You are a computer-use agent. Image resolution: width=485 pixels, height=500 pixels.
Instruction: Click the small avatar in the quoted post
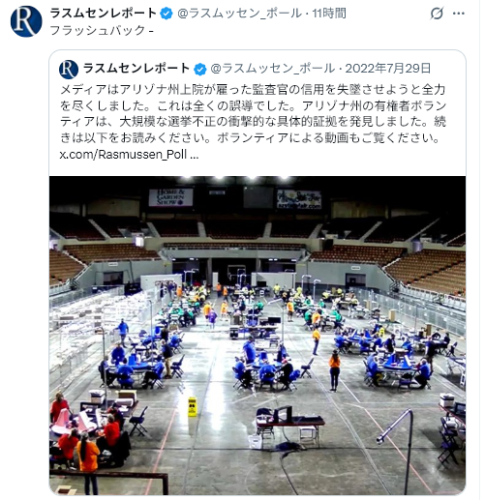[x=69, y=69]
